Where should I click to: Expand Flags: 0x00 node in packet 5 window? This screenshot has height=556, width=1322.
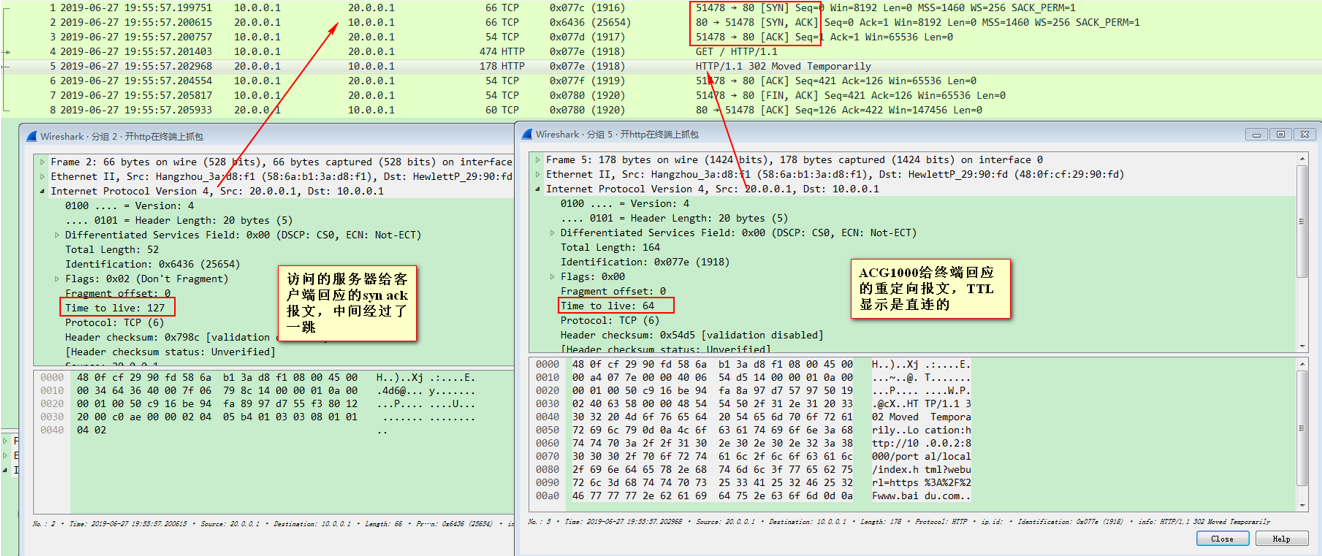click(552, 277)
